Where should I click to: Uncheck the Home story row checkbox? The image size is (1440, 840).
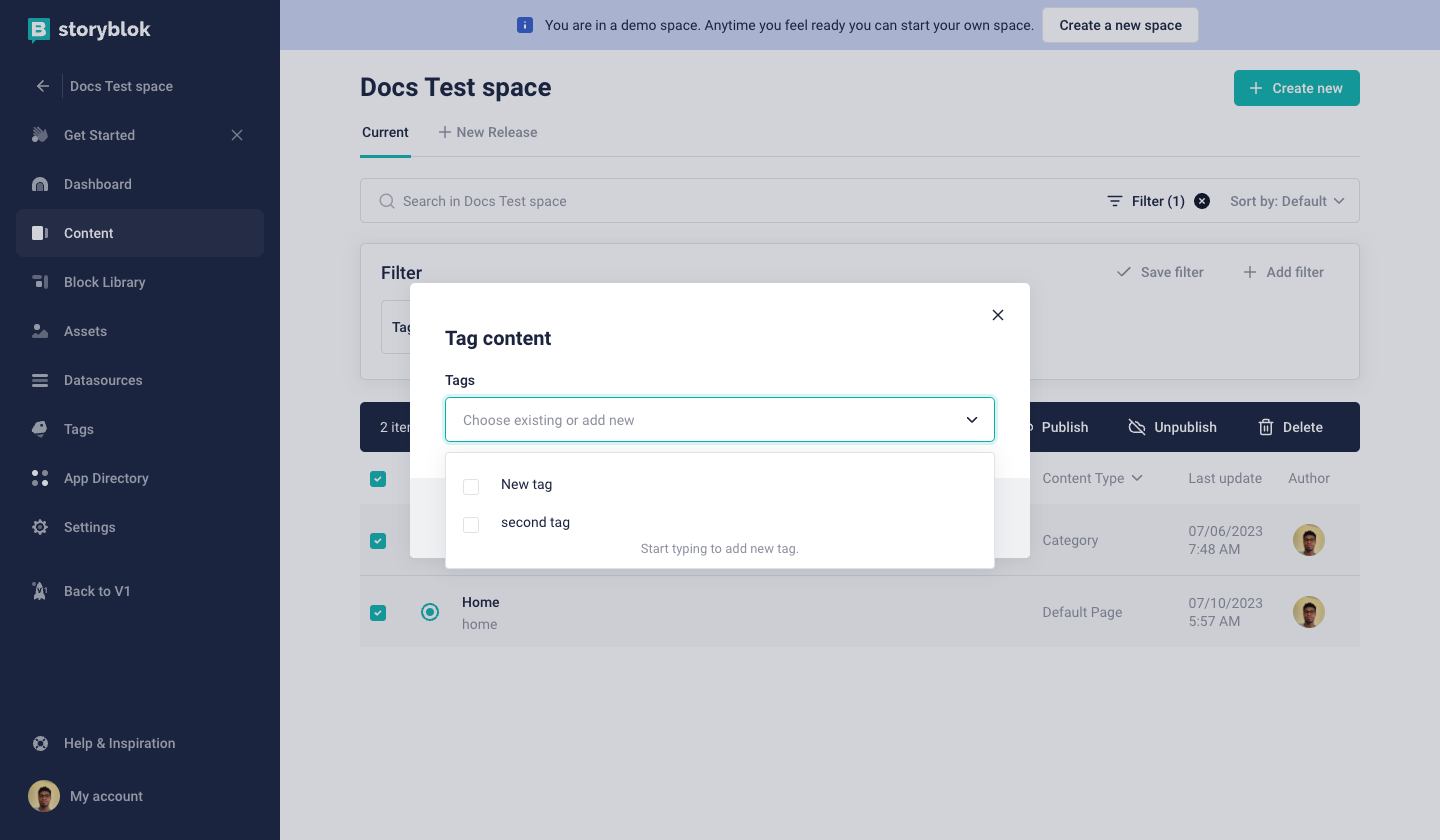(378, 612)
